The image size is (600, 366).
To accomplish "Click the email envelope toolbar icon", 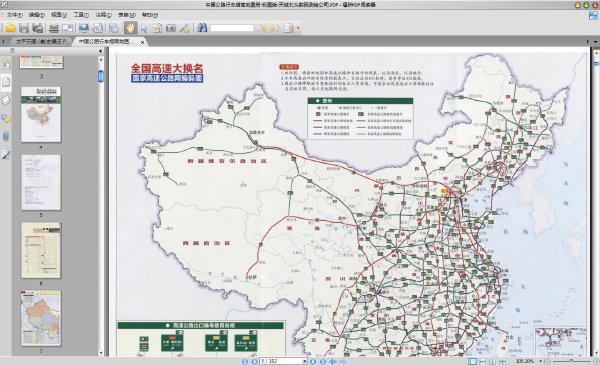I will click(x=67, y=28).
